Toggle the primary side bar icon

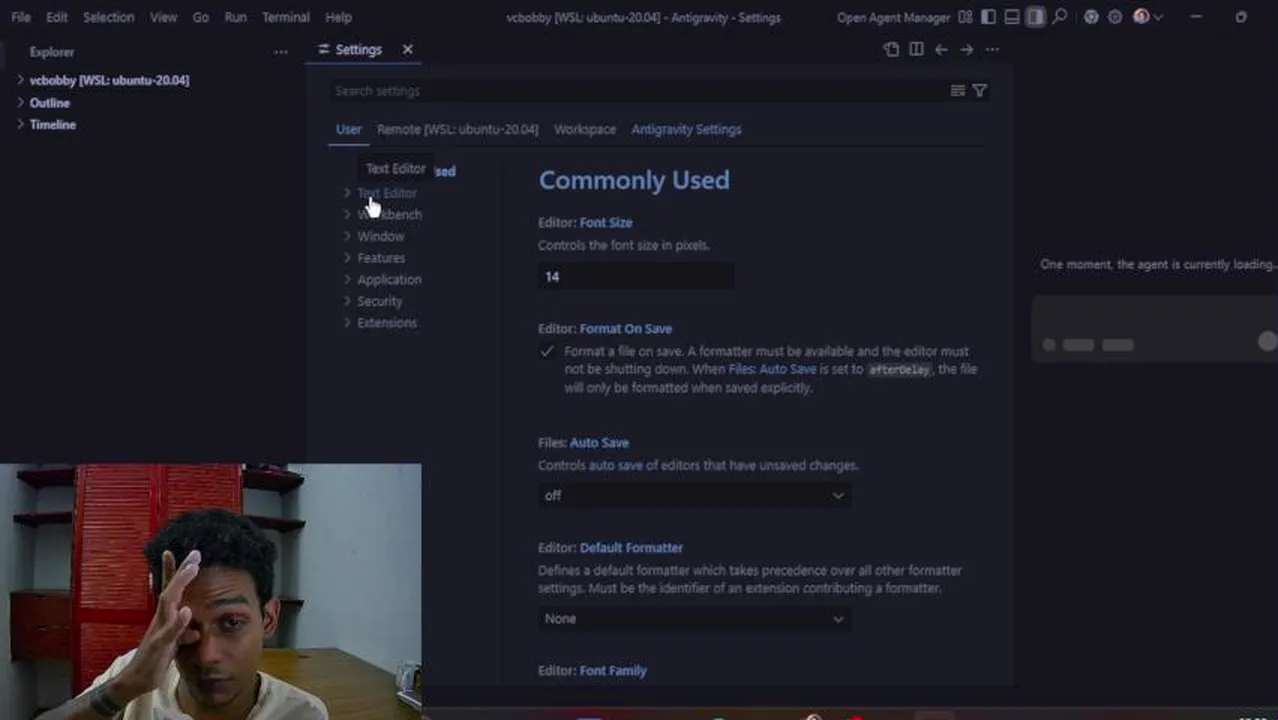(988, 17)
